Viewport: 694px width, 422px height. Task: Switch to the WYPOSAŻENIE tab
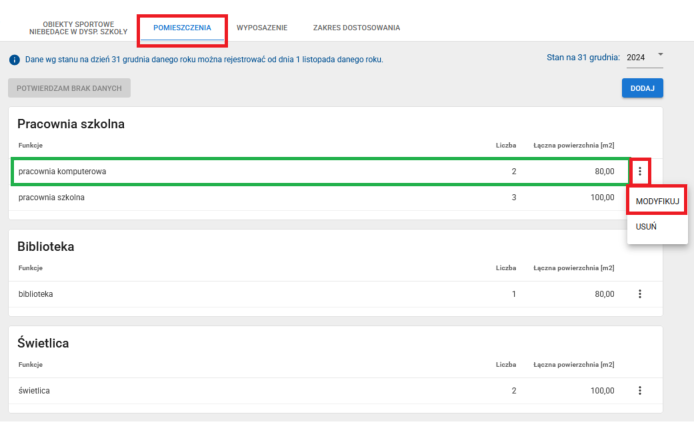(x=262, y=28)
